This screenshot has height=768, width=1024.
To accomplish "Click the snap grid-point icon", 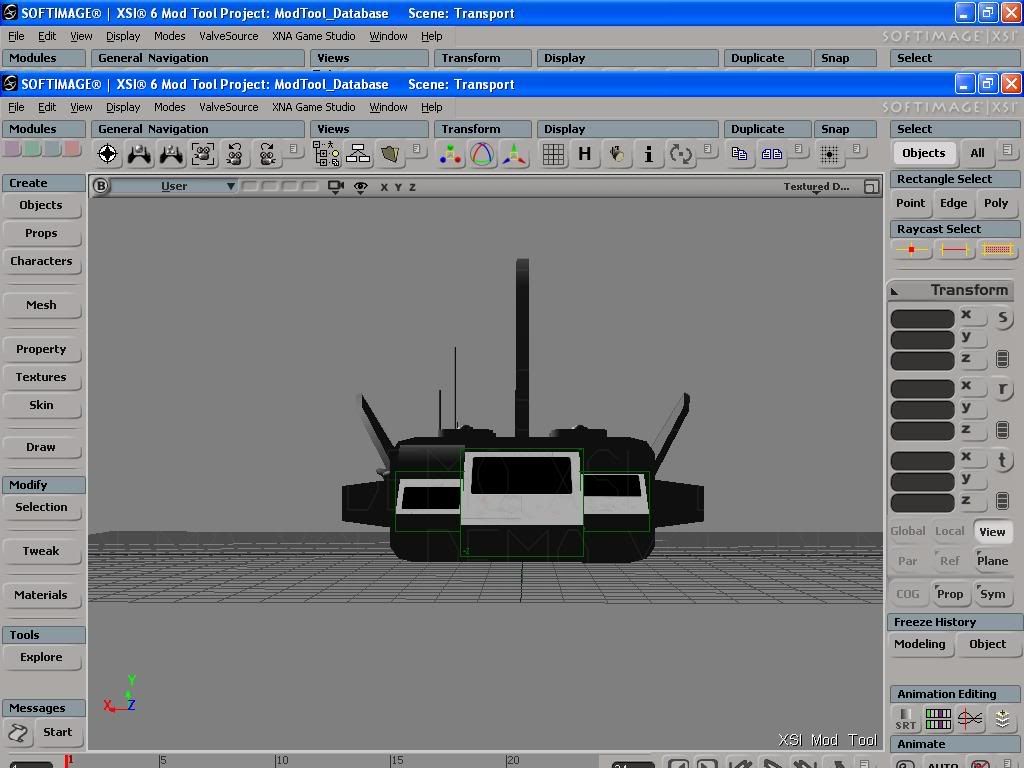I will tap(829, 154).
